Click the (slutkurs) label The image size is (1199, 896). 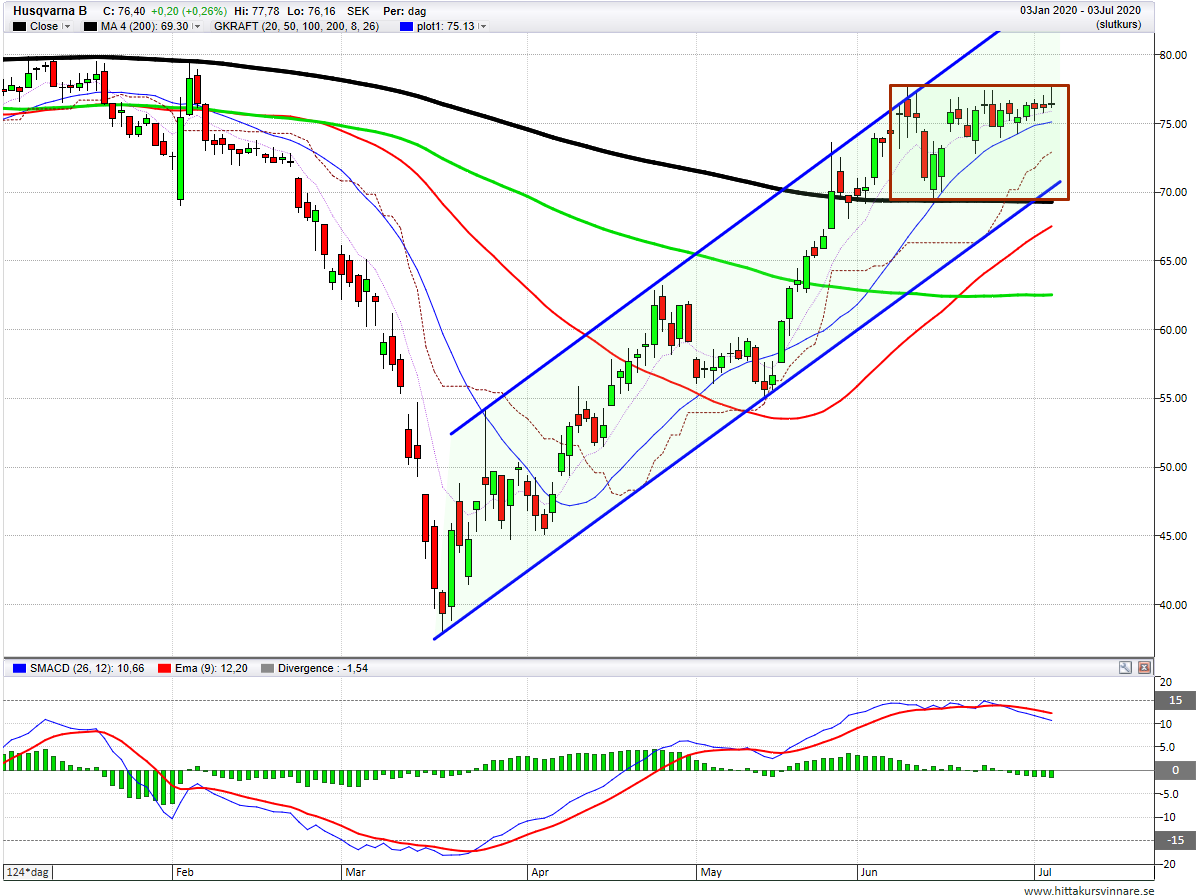point(1119,24)
